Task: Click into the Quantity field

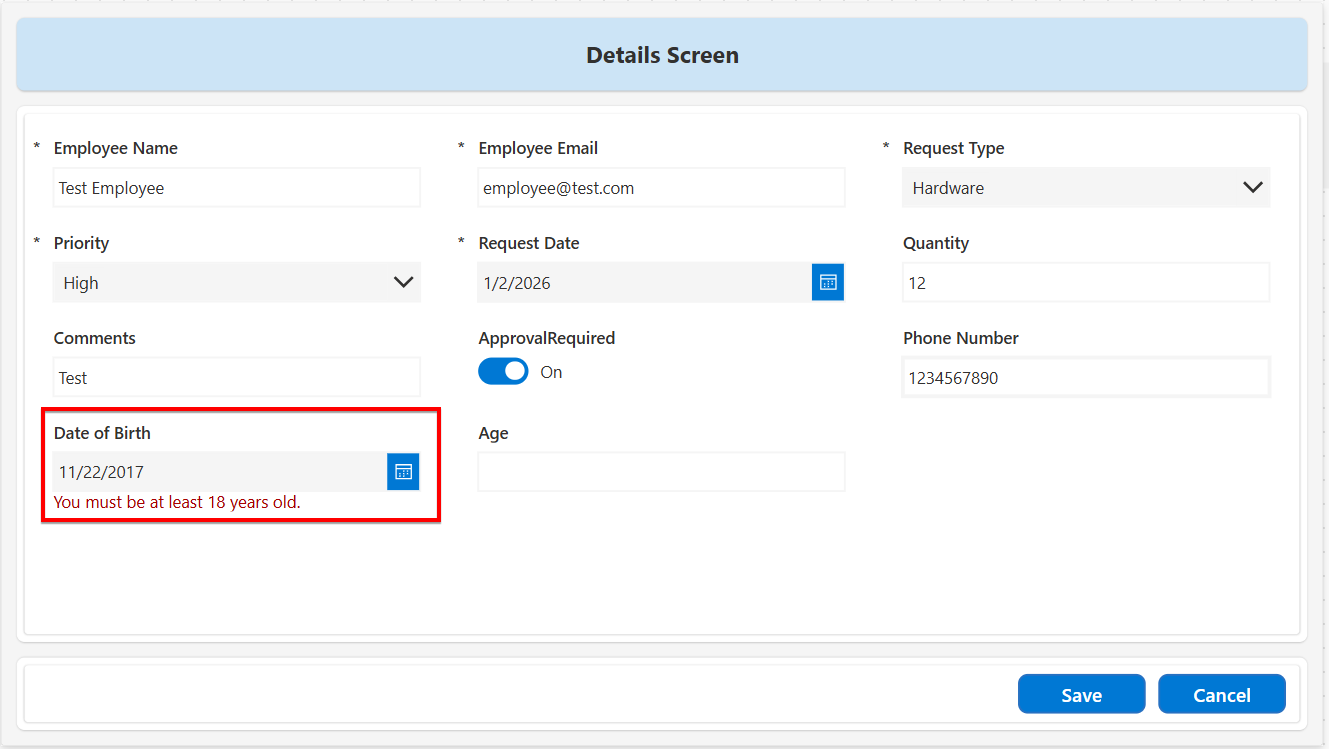Action: click(1086, 283)
